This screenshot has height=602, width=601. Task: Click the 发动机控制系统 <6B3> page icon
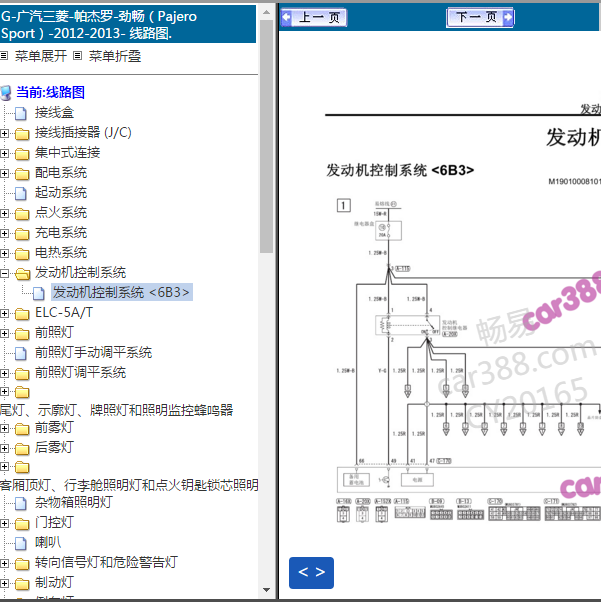39,293
